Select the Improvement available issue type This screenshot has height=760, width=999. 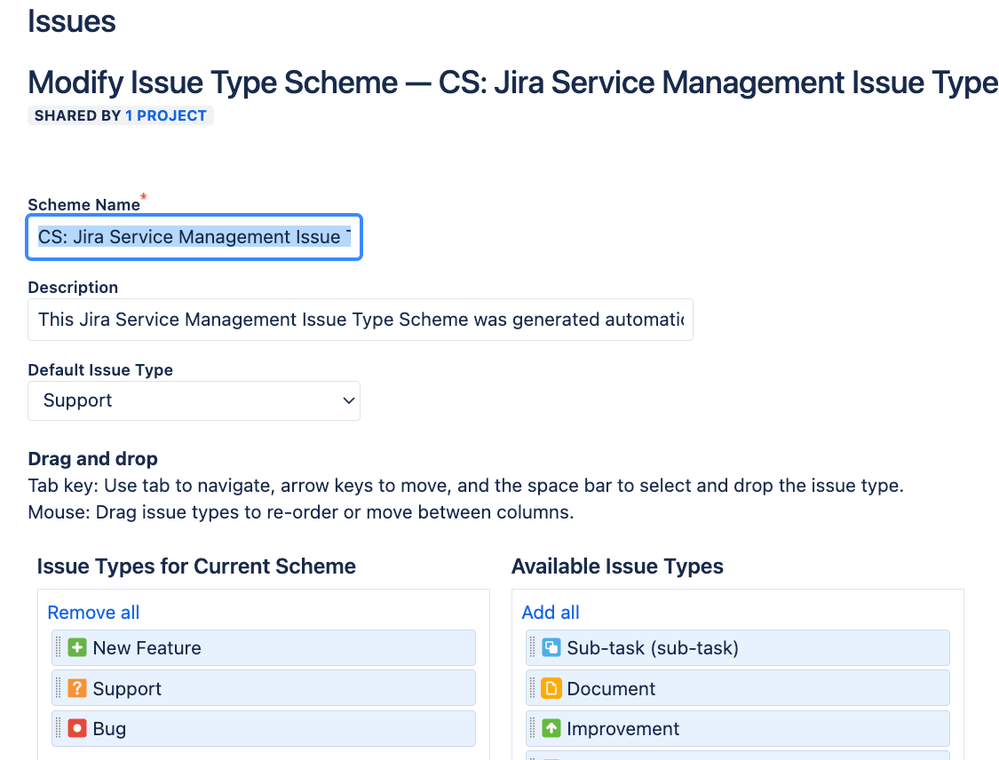(737, 728)
